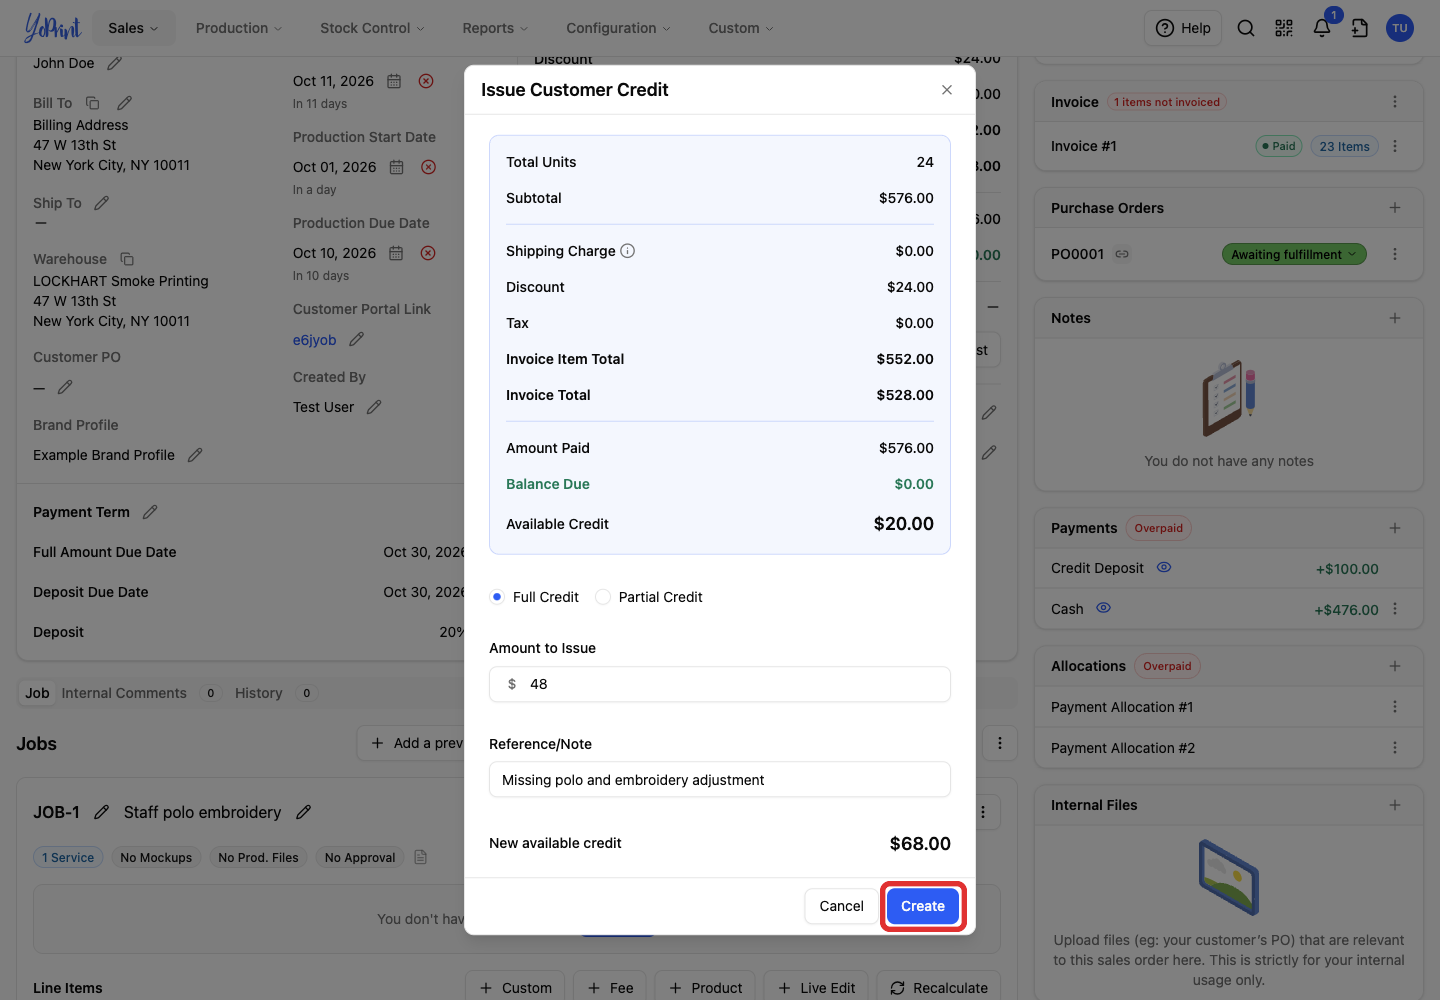This screenshot has width=1440, height=1000.
Task: Edit the Bill To address
Action: tap(125, 103)
